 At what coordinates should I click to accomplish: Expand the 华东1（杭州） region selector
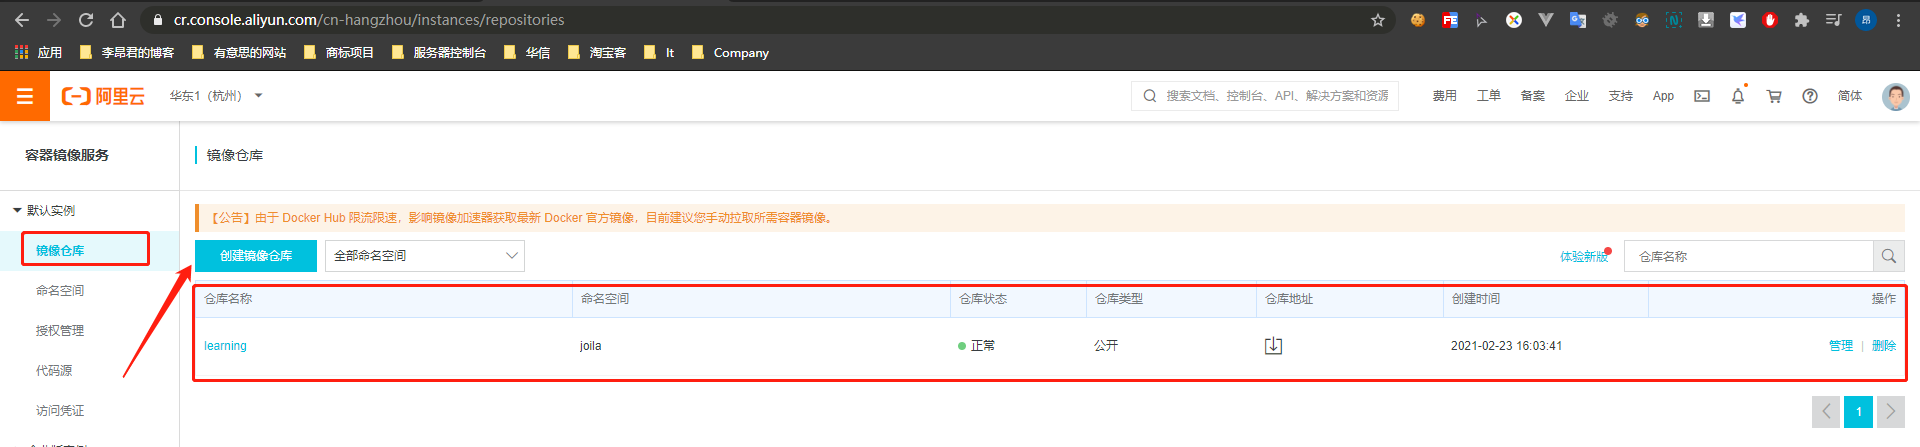pyautogui.click(x=216, y=96)
